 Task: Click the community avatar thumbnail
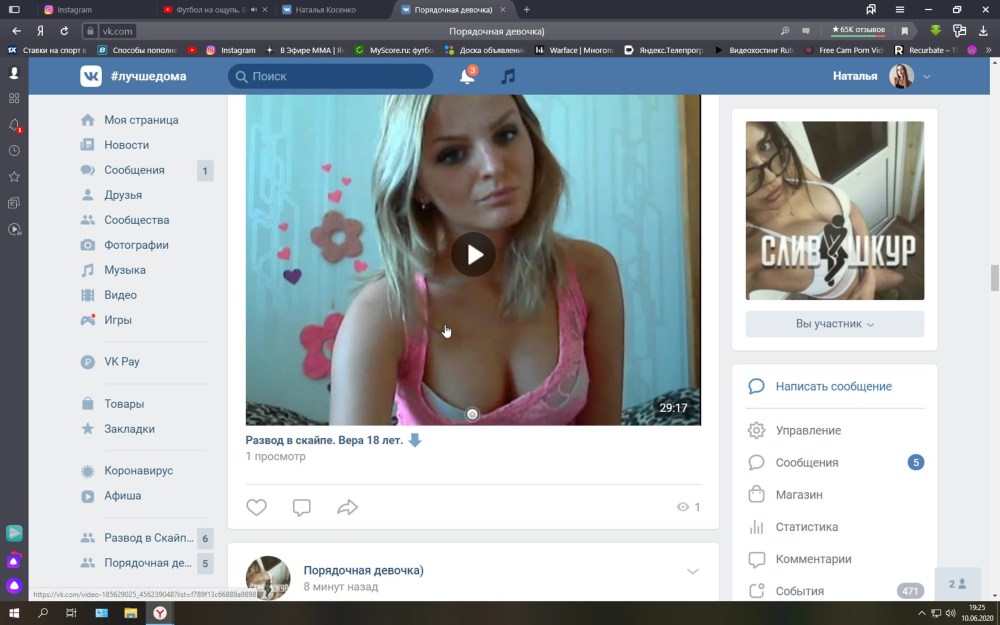(835, 210)
